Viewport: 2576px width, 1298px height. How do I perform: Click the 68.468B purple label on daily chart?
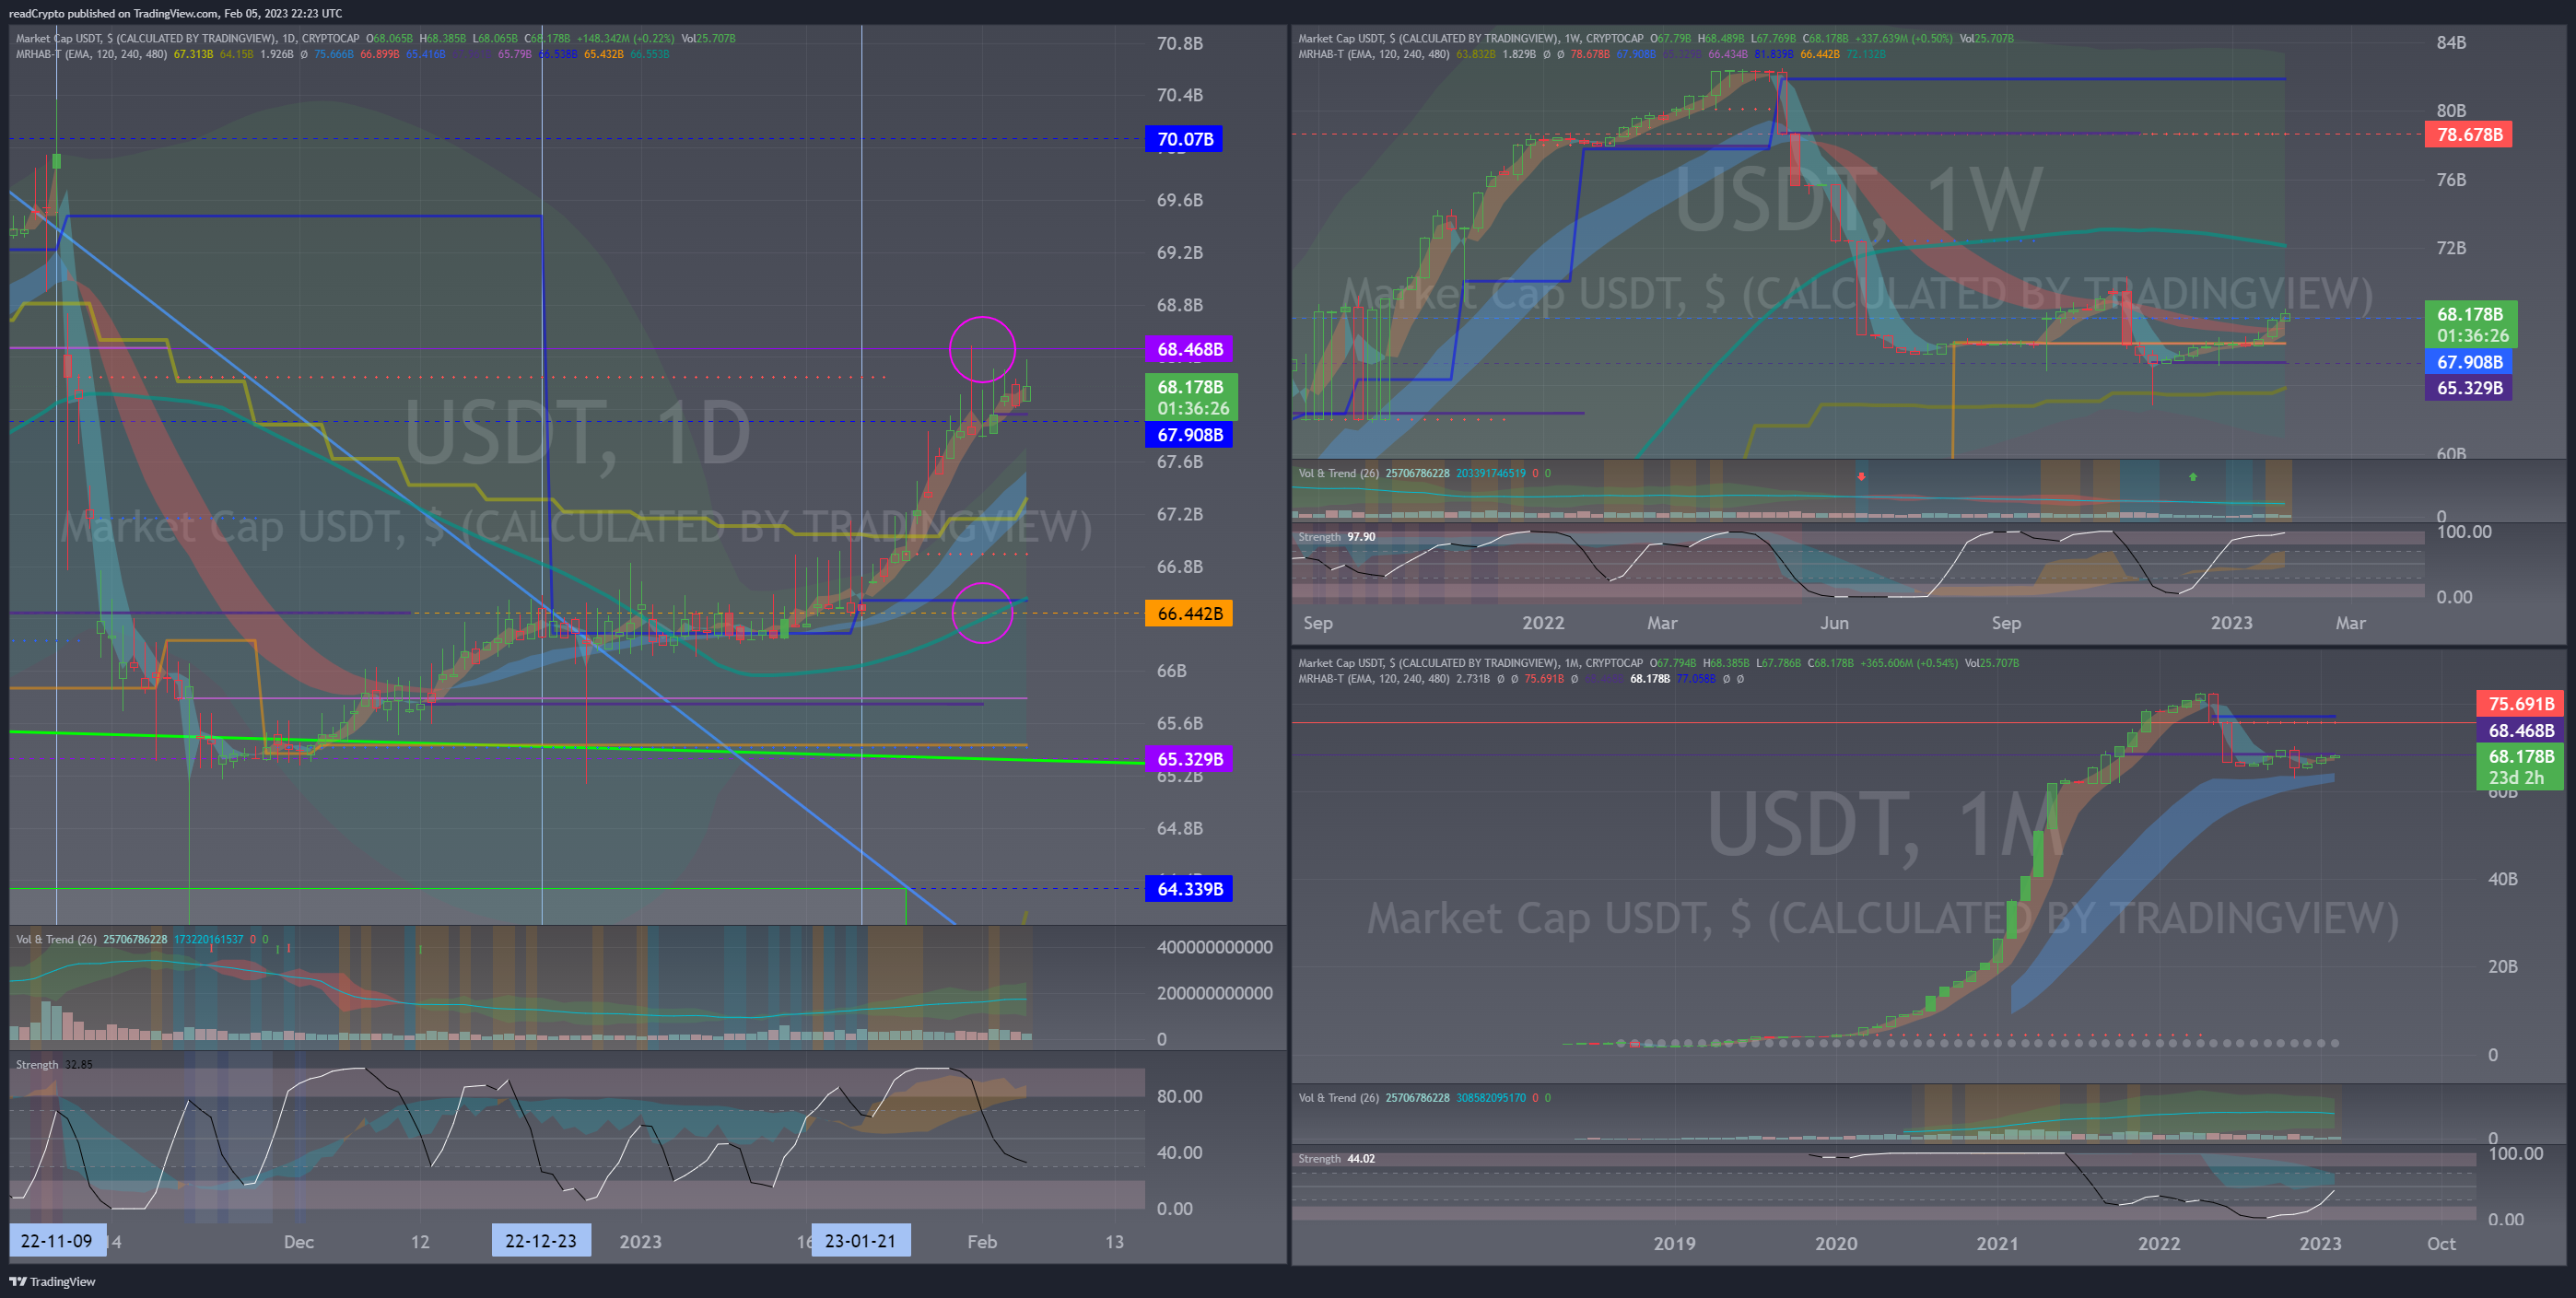coord(1190,349)
